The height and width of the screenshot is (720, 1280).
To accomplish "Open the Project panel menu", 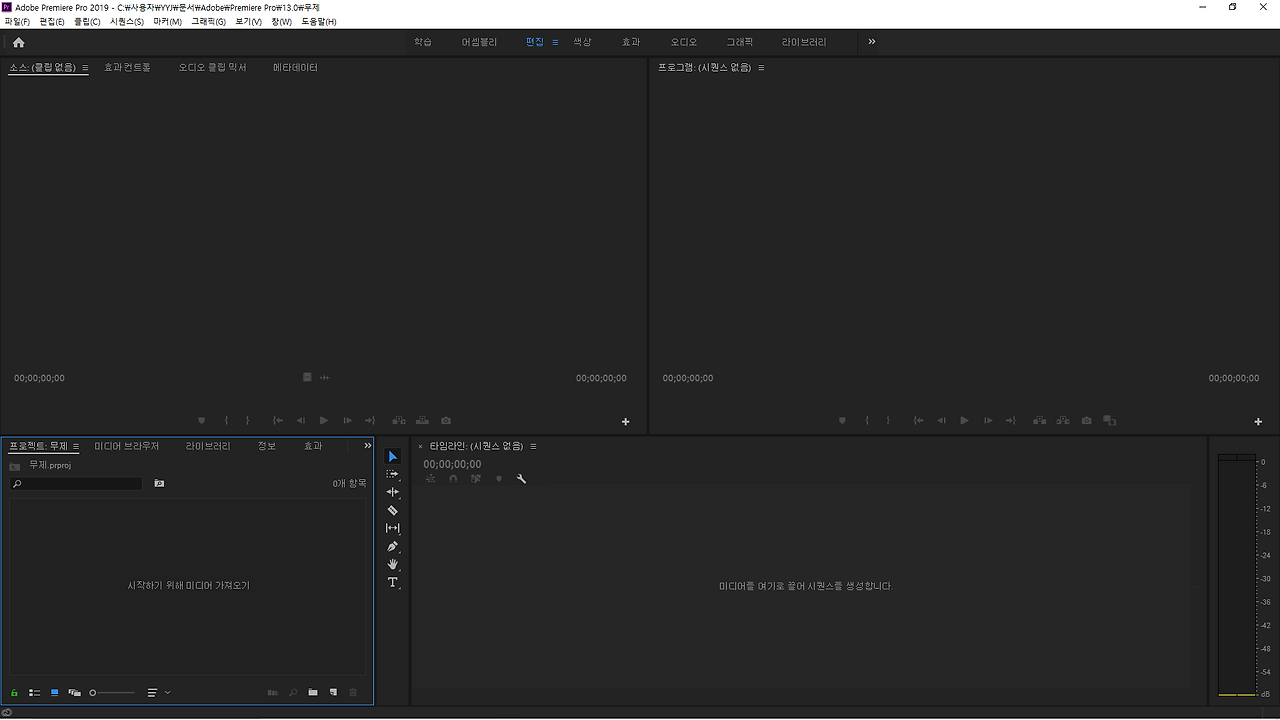I will click(x=76, y=446).
